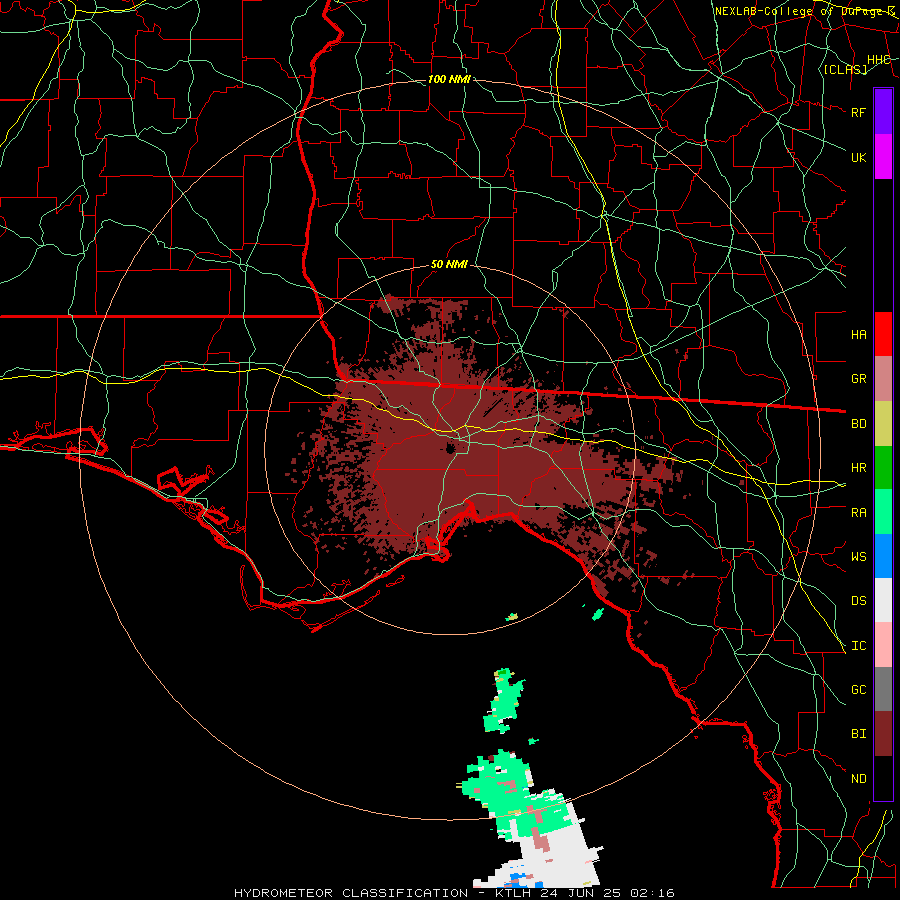Click the purple RF color swatch in legend
This screenshot has height=900, width=900.
(x=883, y=112)
